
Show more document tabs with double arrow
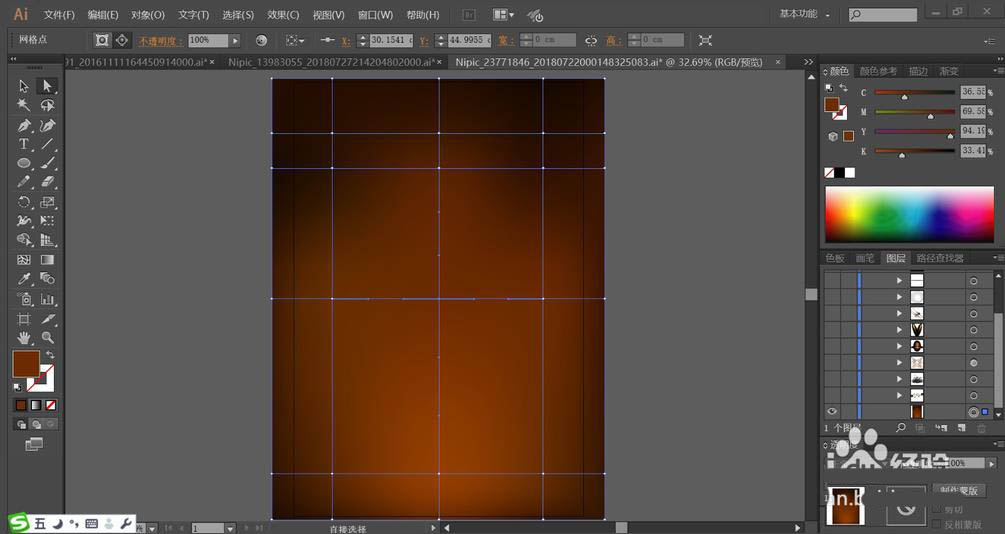pyautogui.click(x=808, y=62)
